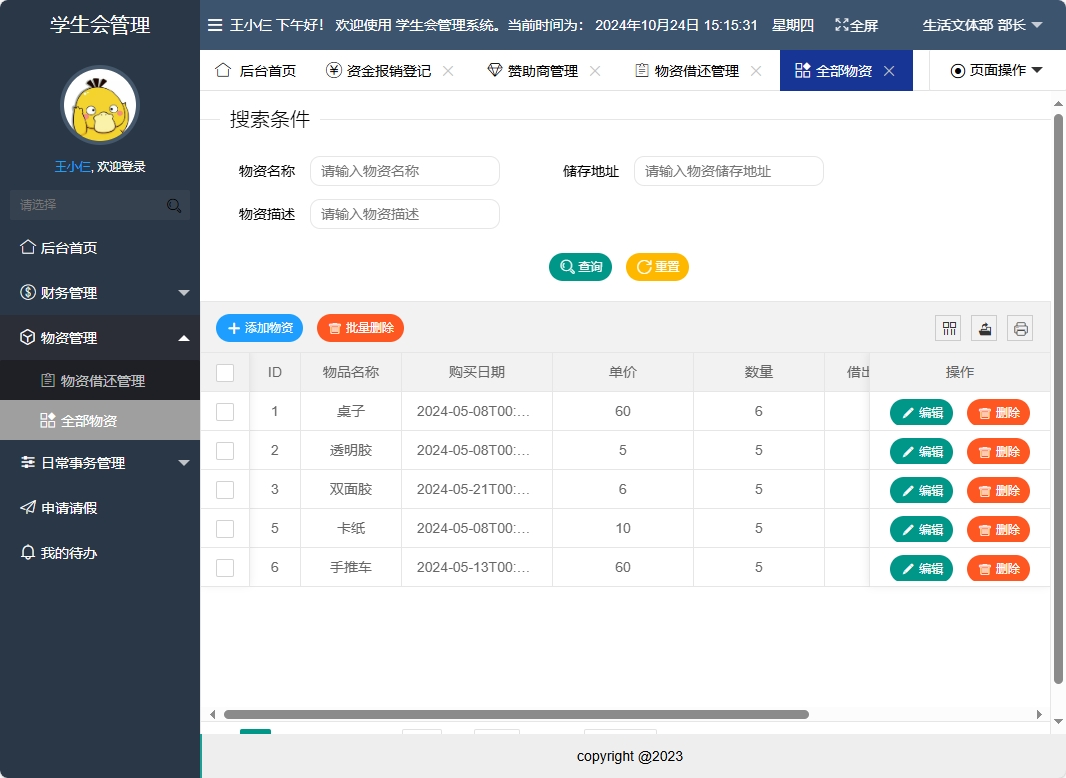Click the 重置 reset button
Image resolution: width=1066 pixels, height=778 pixels.
657,267
